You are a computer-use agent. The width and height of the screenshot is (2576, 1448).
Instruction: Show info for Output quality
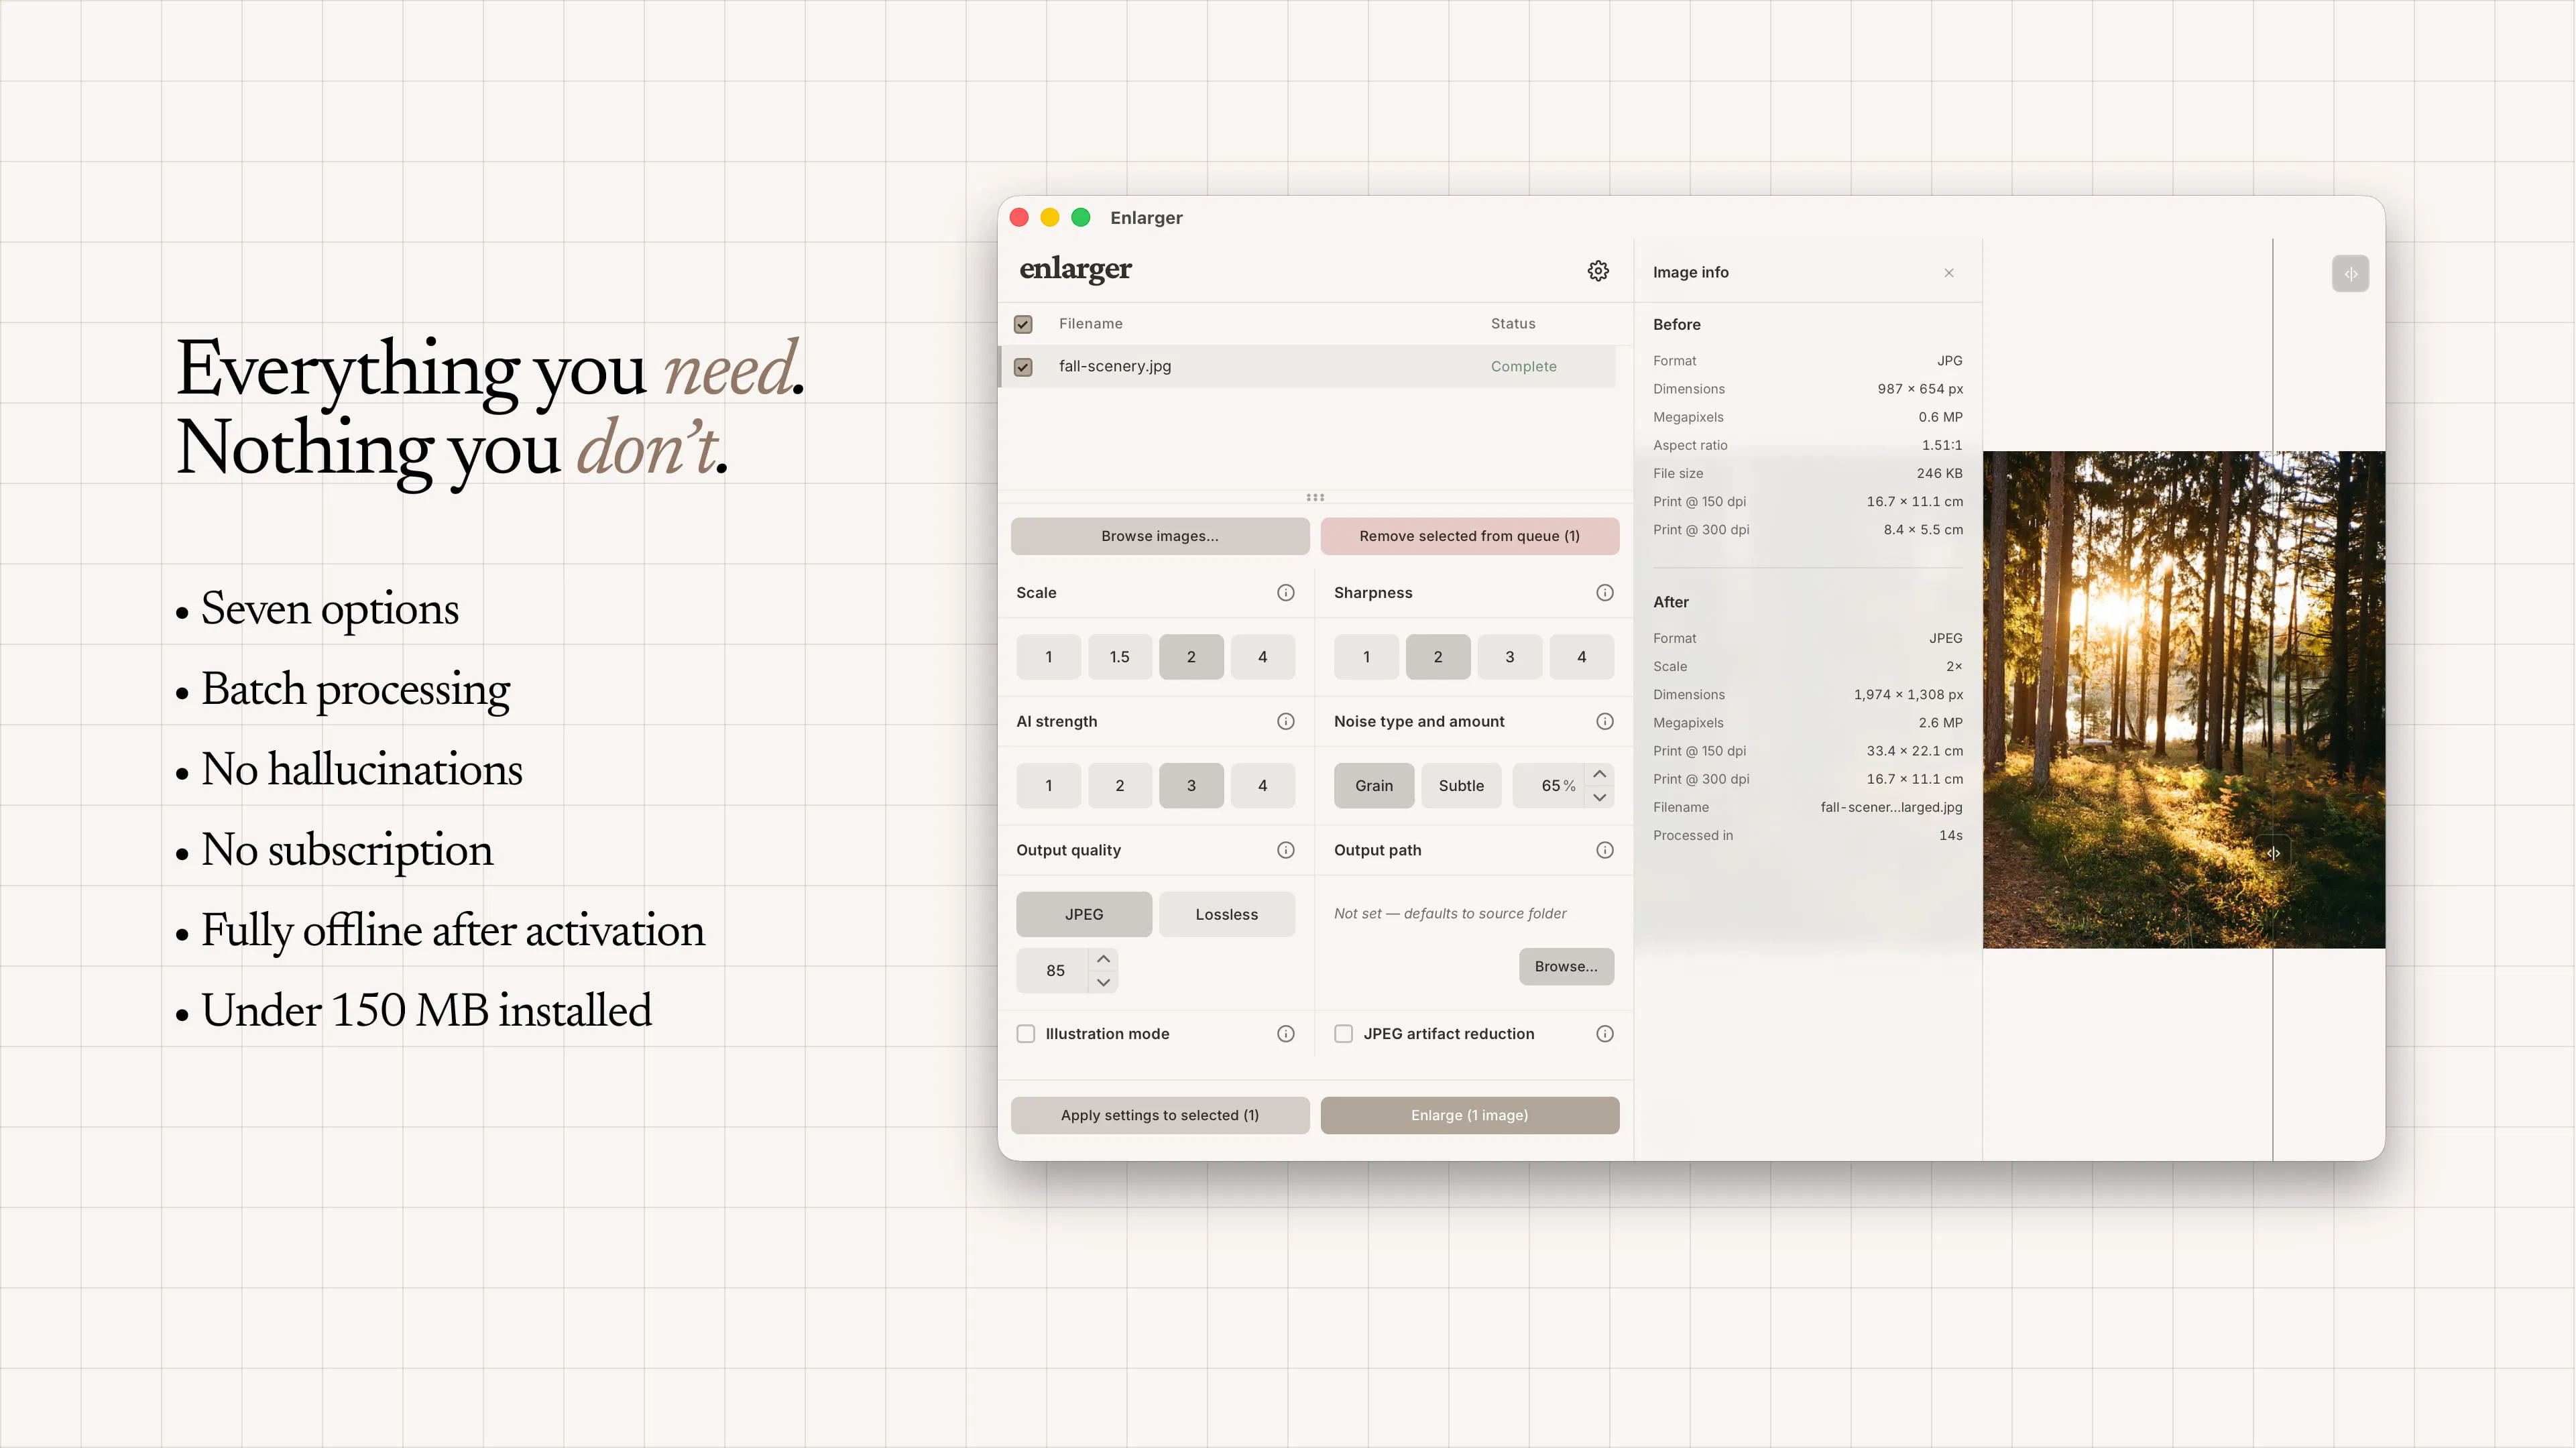pyautogui.click(x=1286, y=850)
